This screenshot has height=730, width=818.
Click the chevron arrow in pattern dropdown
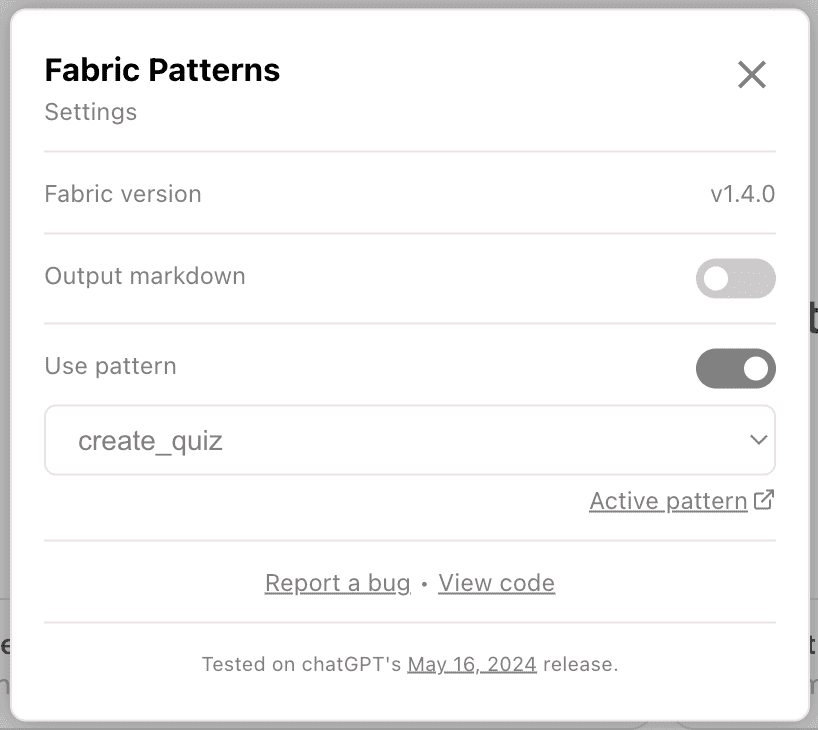click(759, 440)
